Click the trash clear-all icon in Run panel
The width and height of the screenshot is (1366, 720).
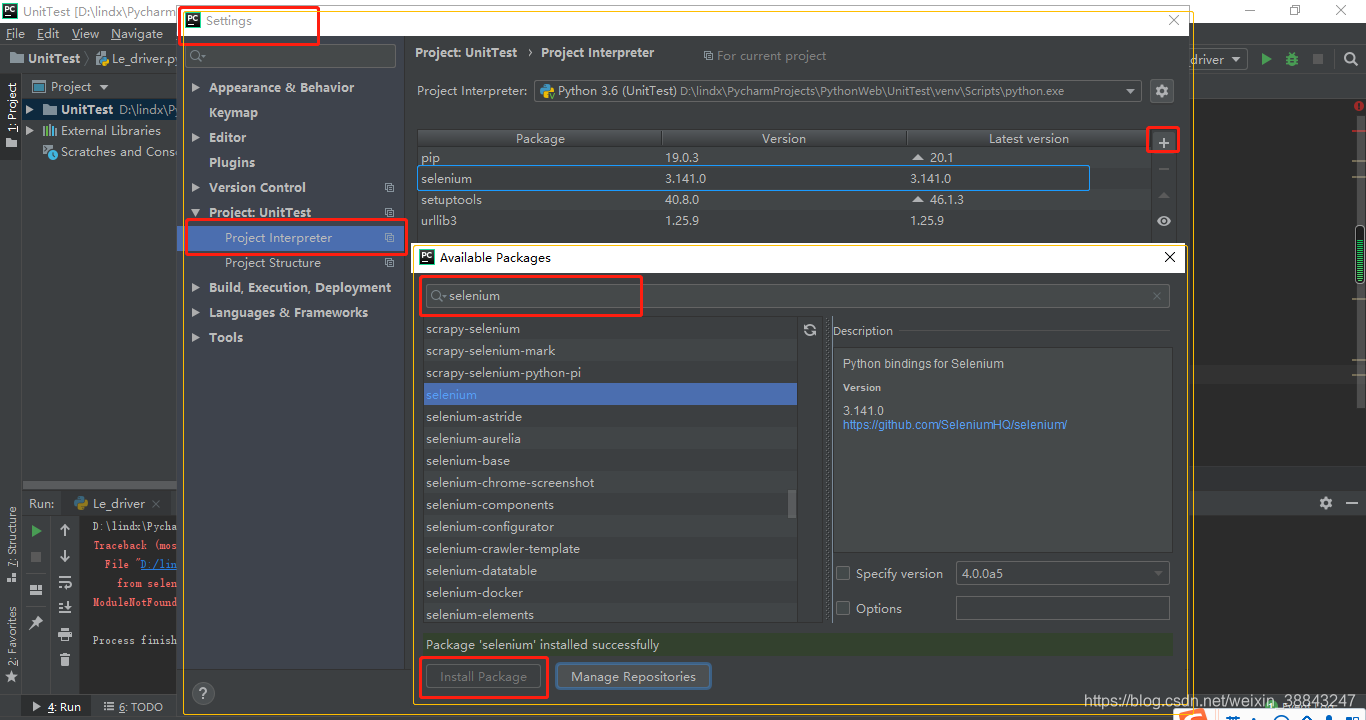[65, 659]
